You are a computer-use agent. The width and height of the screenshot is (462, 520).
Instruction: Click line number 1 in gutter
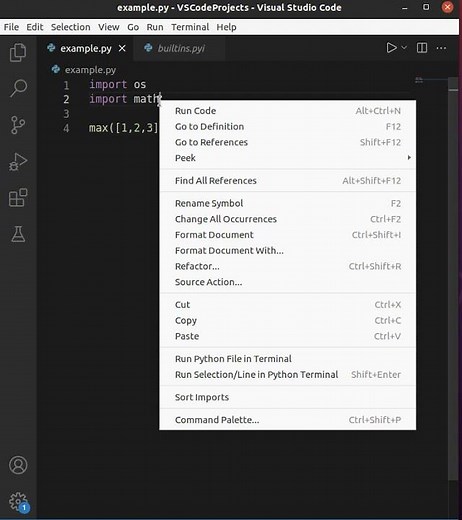[x=66, y=85]
